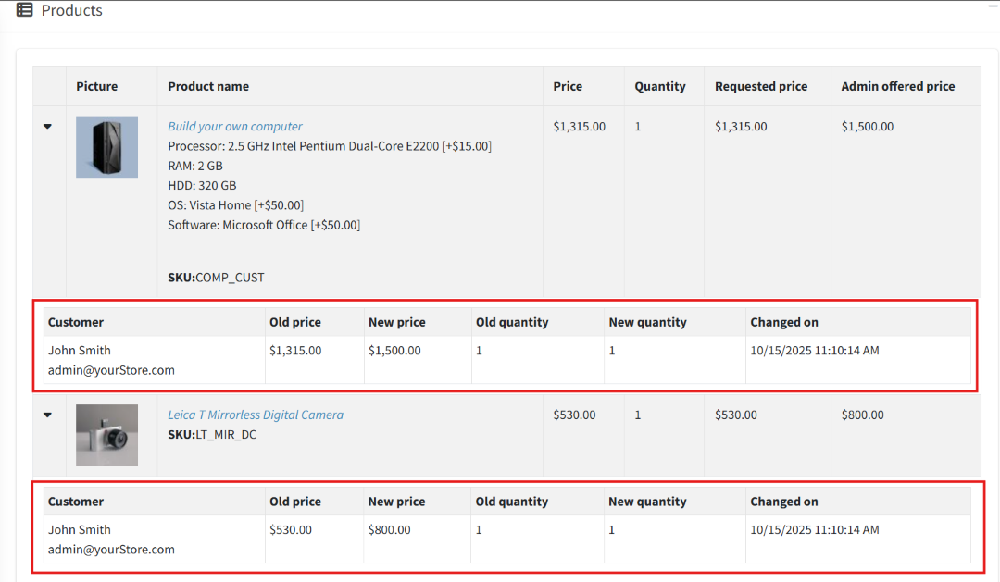Image resolution: width=1000 pixels, height=582 pixels.
Task: Click the Picture column header
Action: pos(97,87)
